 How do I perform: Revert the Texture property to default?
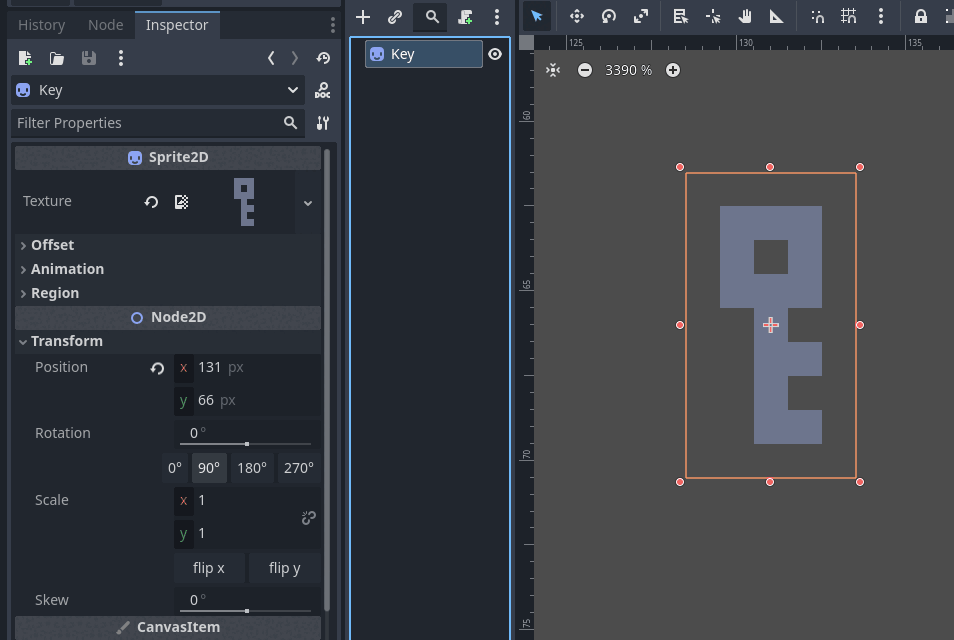[151, 201]
